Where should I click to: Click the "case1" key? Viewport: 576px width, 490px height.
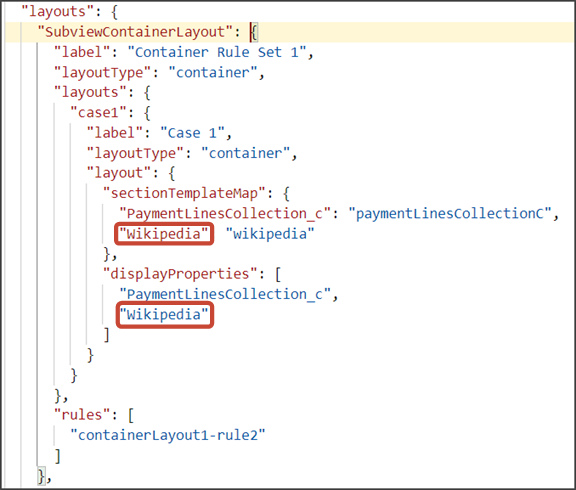point(98,112)
